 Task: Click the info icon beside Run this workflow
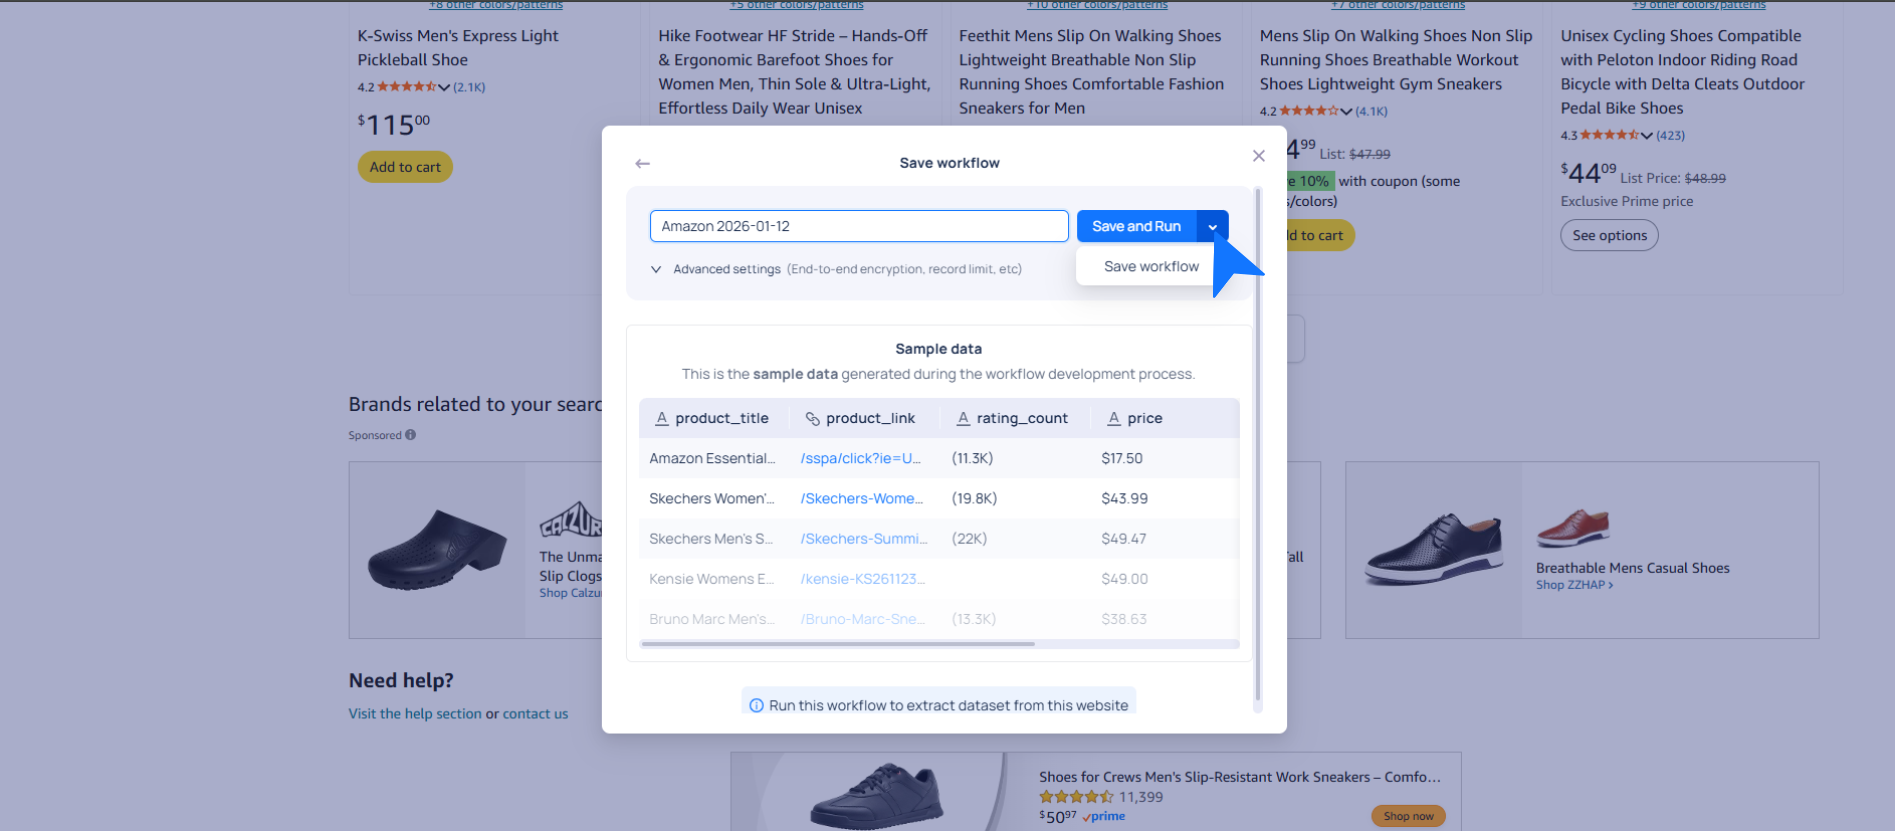click(x=756, y=706)
